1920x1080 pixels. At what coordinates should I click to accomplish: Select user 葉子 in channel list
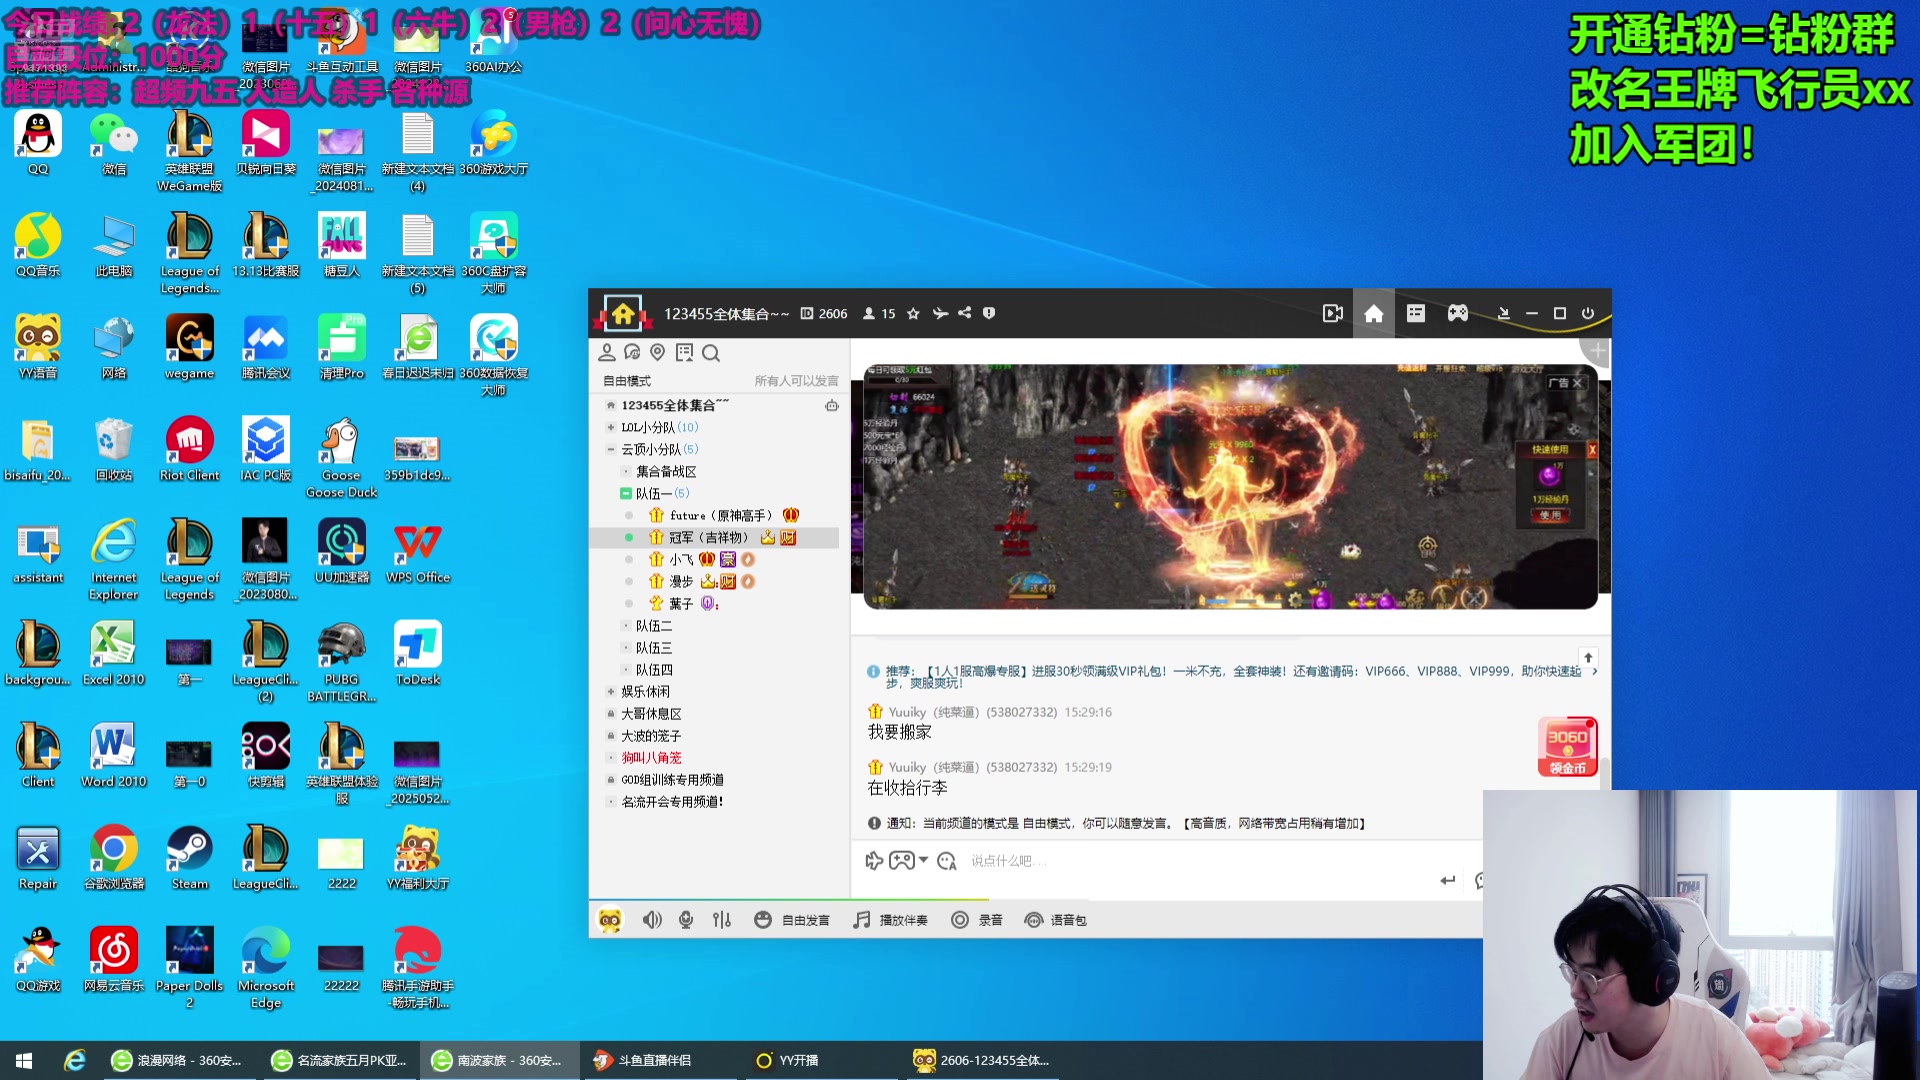pos(681,604)
